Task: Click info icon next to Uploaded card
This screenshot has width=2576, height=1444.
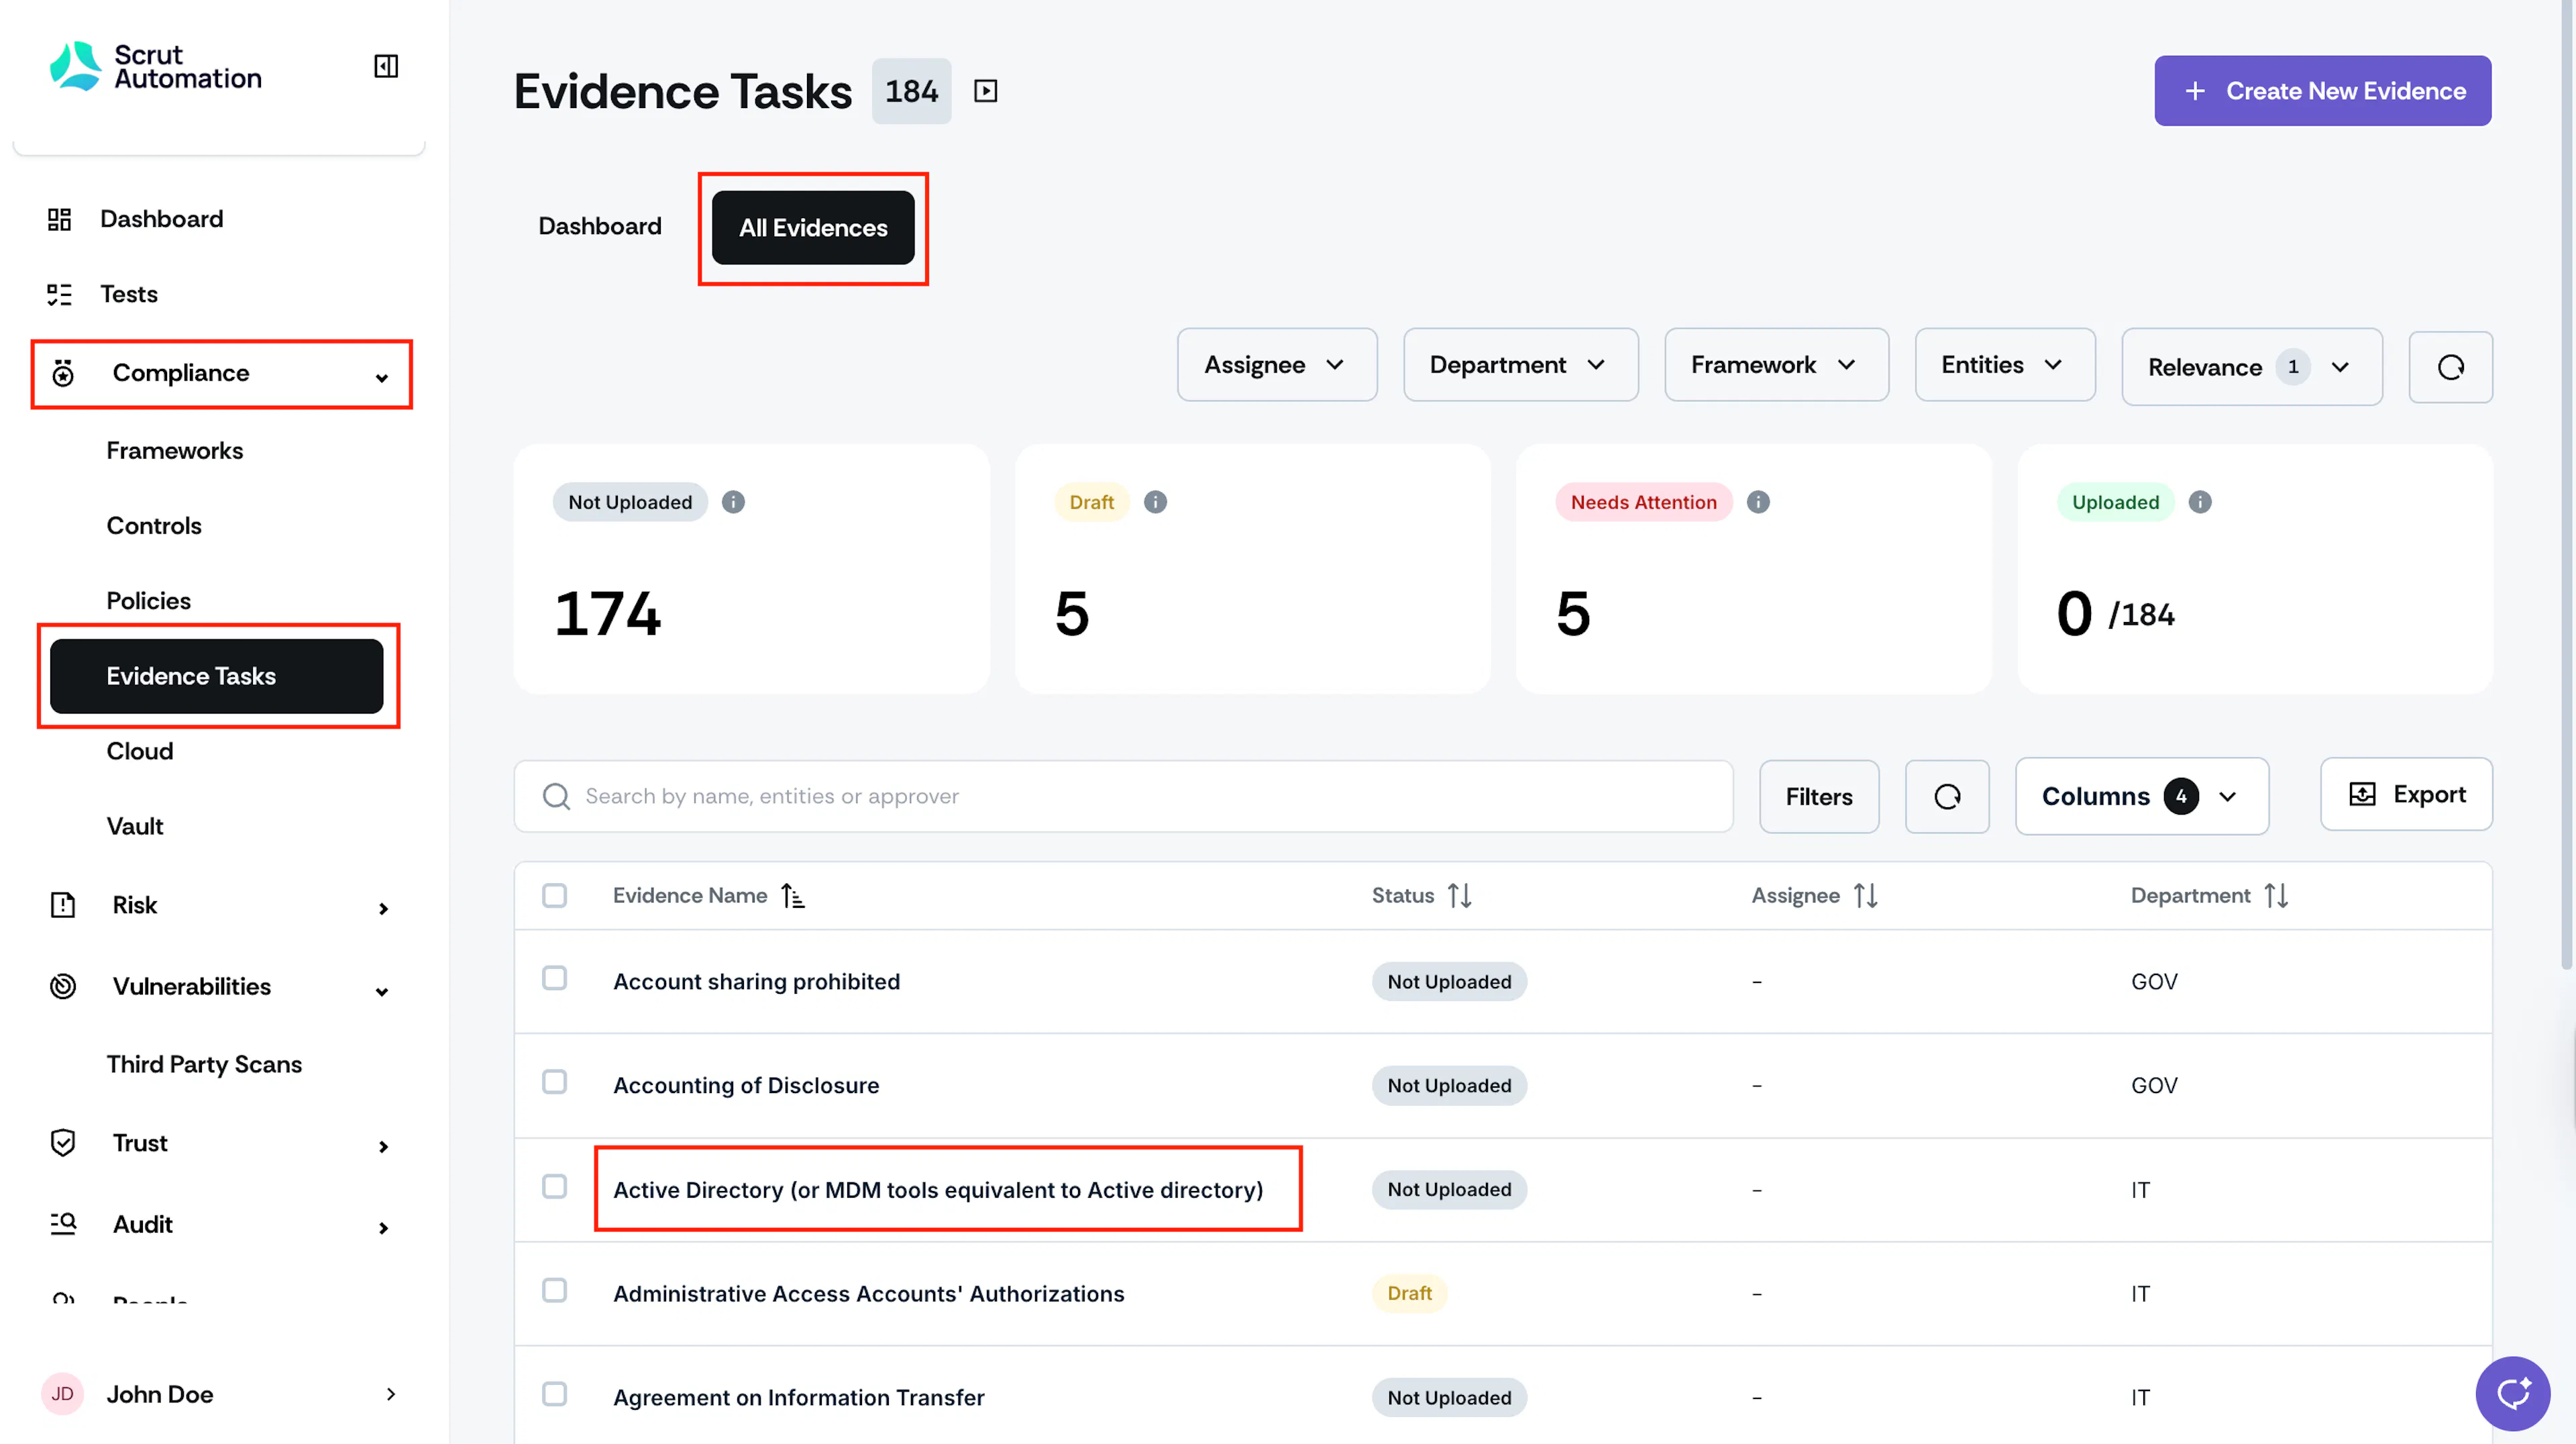Action: click(x=2200, y=502)
